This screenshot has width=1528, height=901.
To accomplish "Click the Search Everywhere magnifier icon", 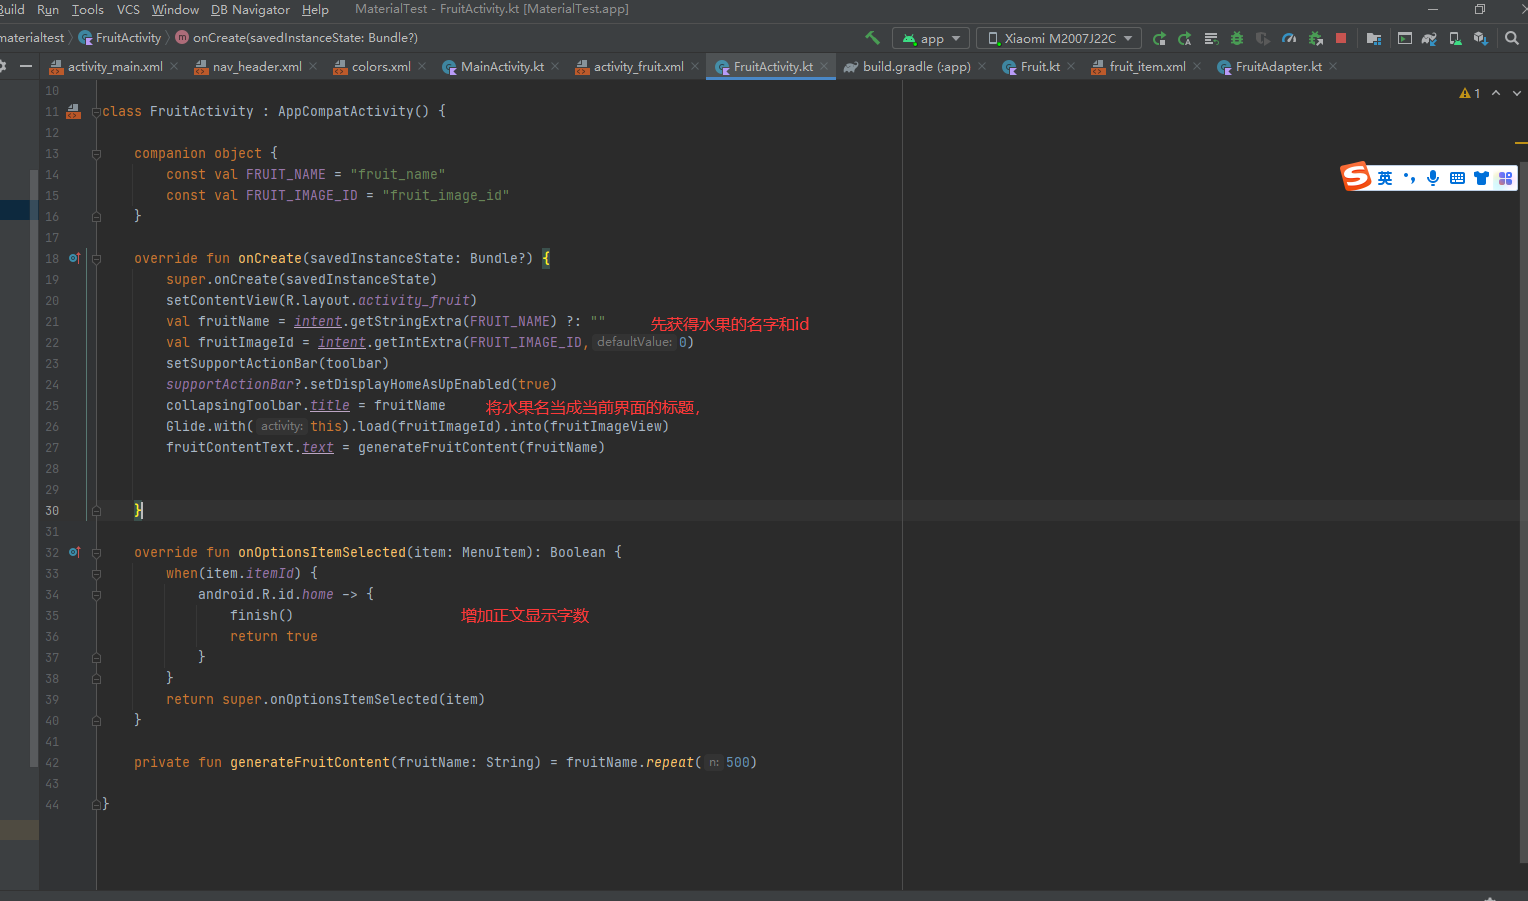I will pyautogui.click(x=1511, y=38).
